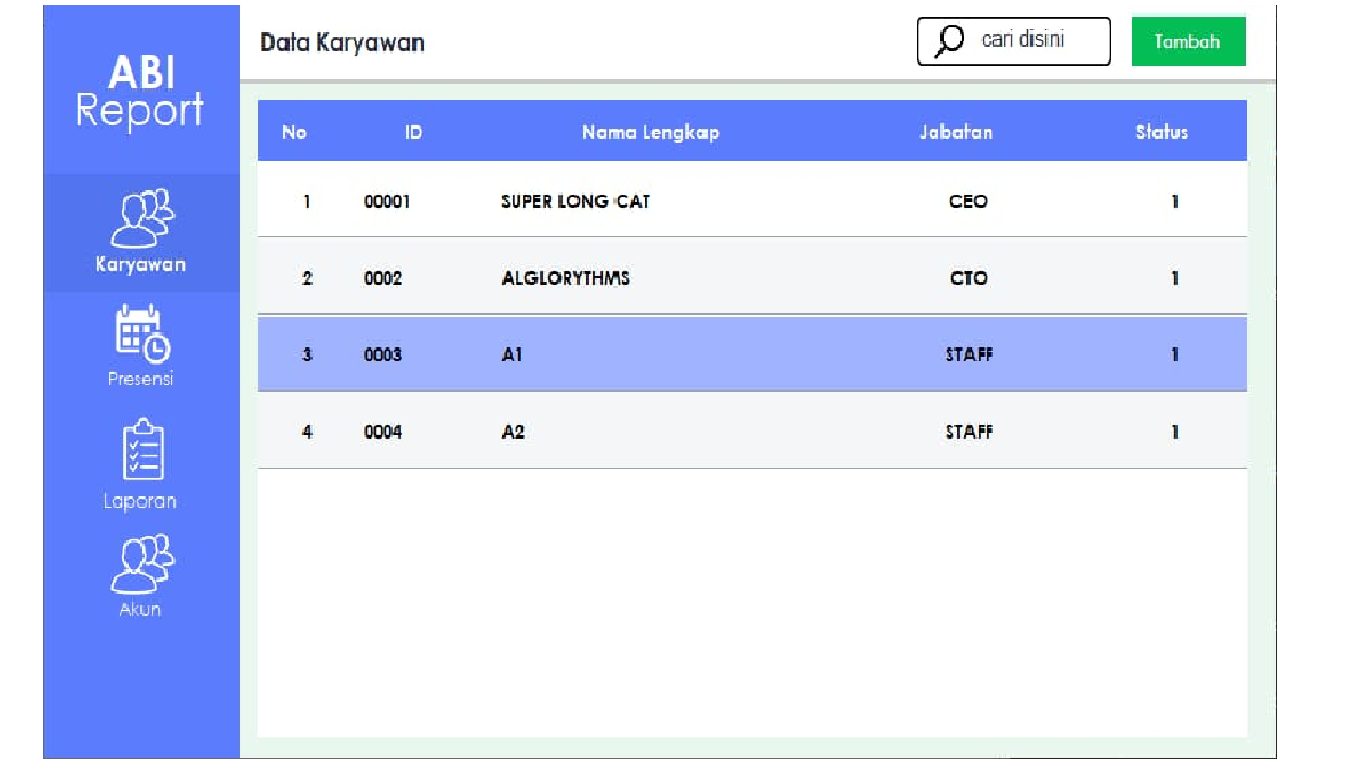
Task: Open the Laporan checklist icon
Action: pos(141,450)
